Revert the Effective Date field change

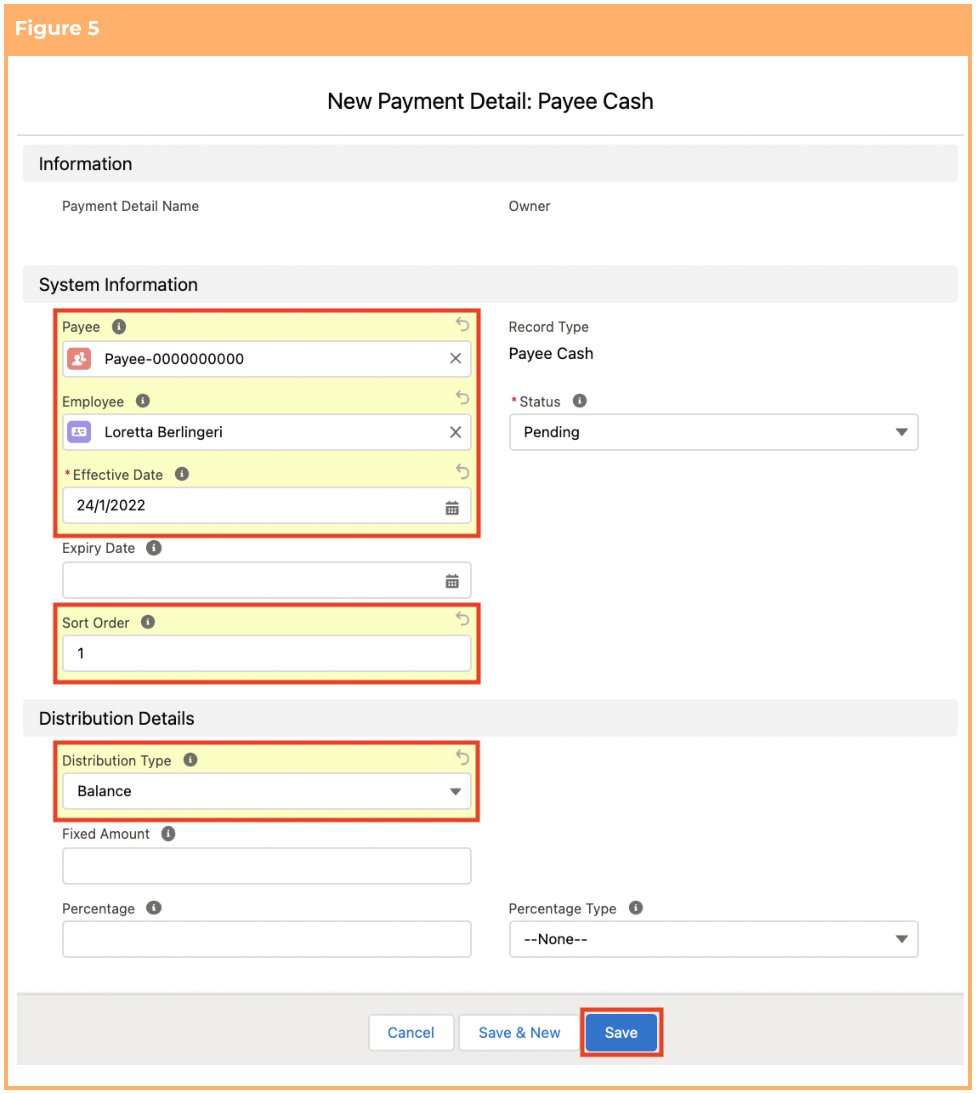point(462,471)
